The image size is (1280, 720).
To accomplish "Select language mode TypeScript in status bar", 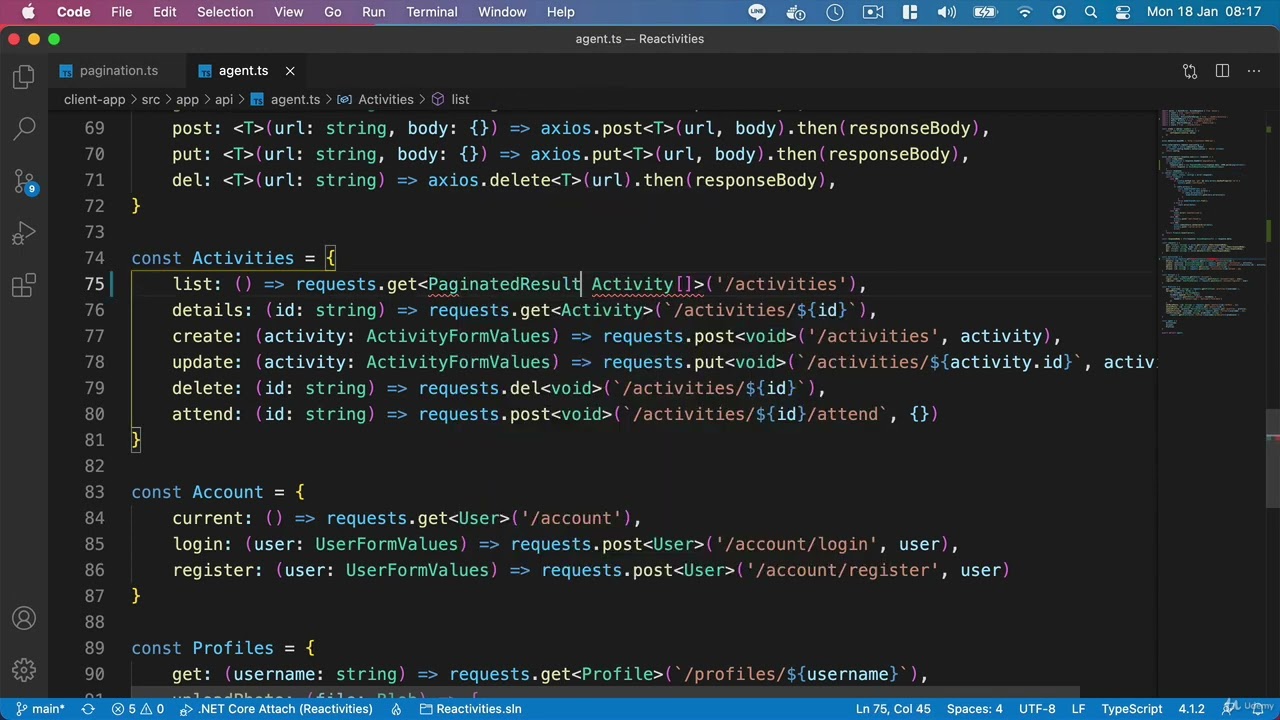I will [1132, 709].
